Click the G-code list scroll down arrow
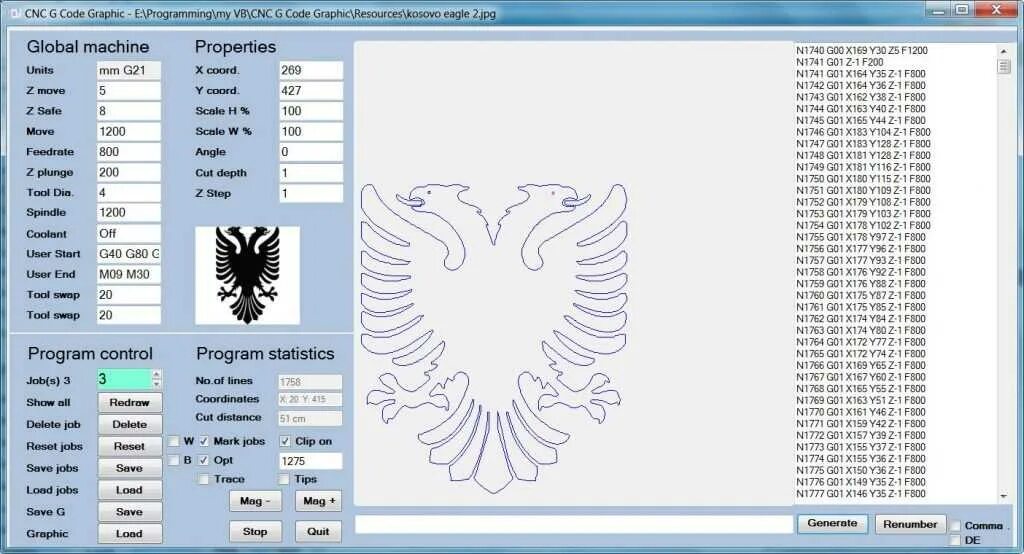1024x554 pixels. (1004, 497)
